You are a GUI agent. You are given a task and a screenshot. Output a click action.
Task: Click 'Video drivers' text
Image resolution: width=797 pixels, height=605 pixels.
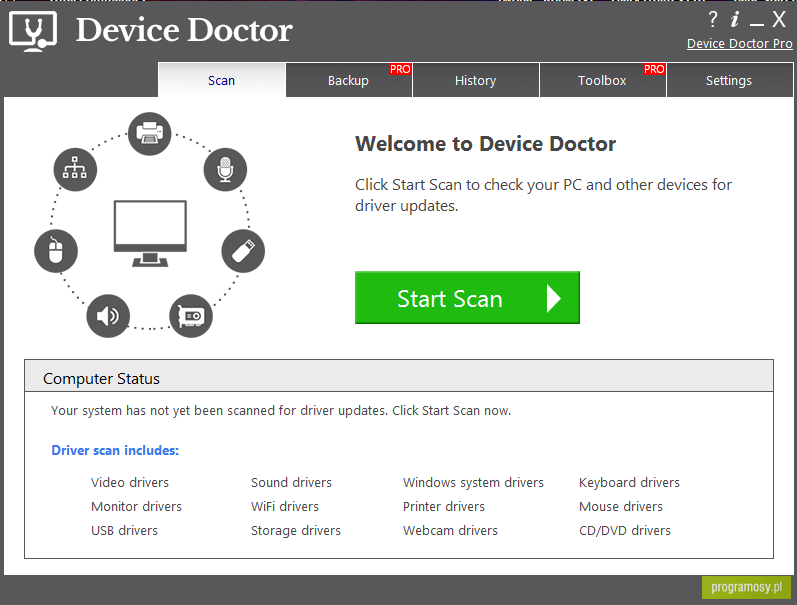coord(130,482)
